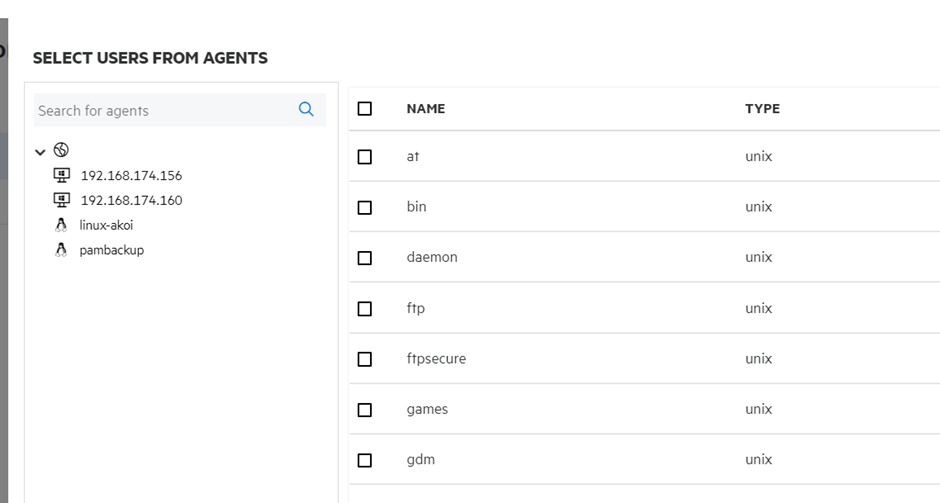The height and width of the screenshot is (503, 940).
Task: Mark the ftpsecure user checkbox
Action: (365, 359)
